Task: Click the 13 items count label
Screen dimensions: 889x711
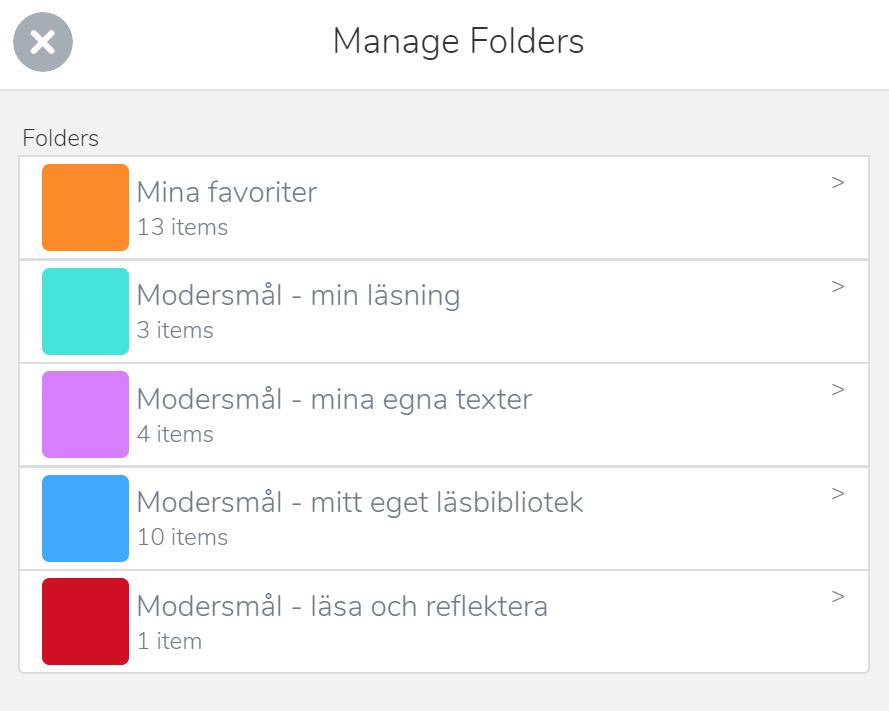Action: [x=182, y=228]
